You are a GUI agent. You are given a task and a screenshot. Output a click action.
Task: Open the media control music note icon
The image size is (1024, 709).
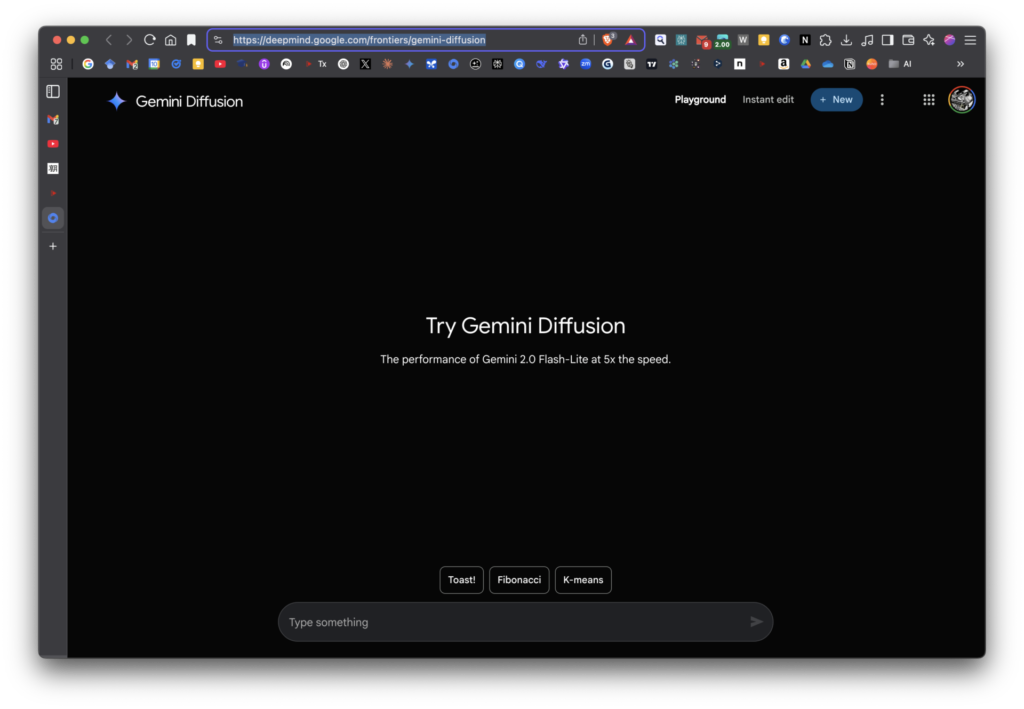867,40
